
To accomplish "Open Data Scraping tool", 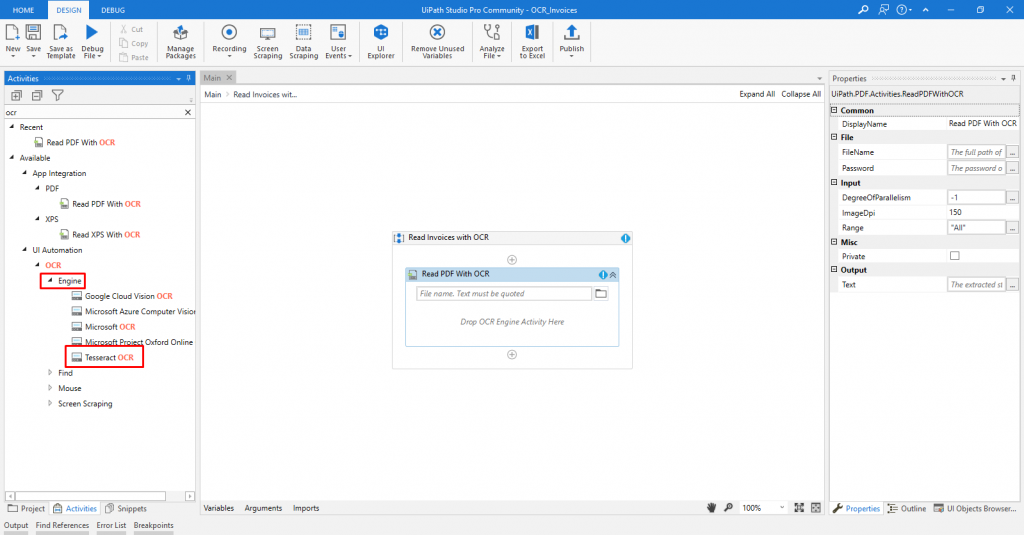I will pyautogui.click(x=304, y=42).
